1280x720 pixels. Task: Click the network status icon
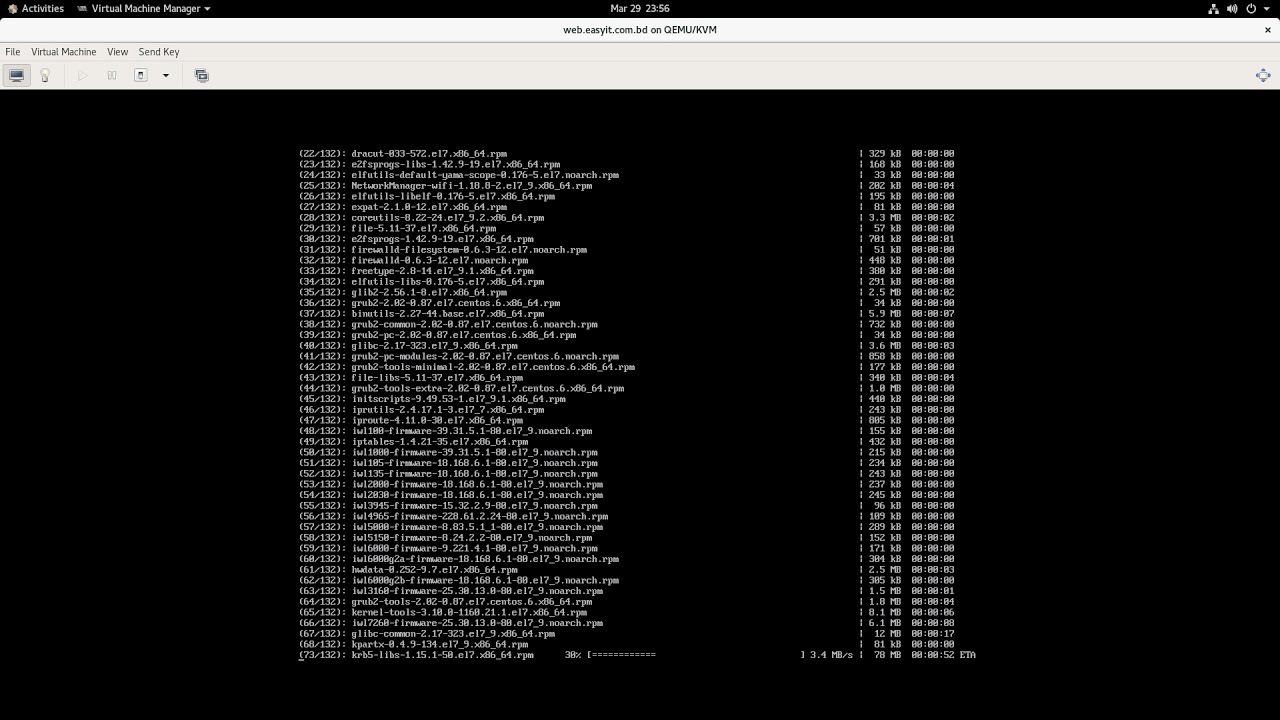1214,8
